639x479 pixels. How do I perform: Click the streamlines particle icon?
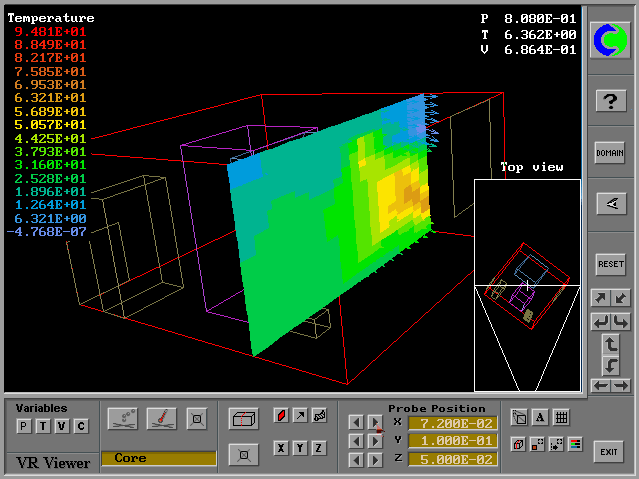(122, 417)
